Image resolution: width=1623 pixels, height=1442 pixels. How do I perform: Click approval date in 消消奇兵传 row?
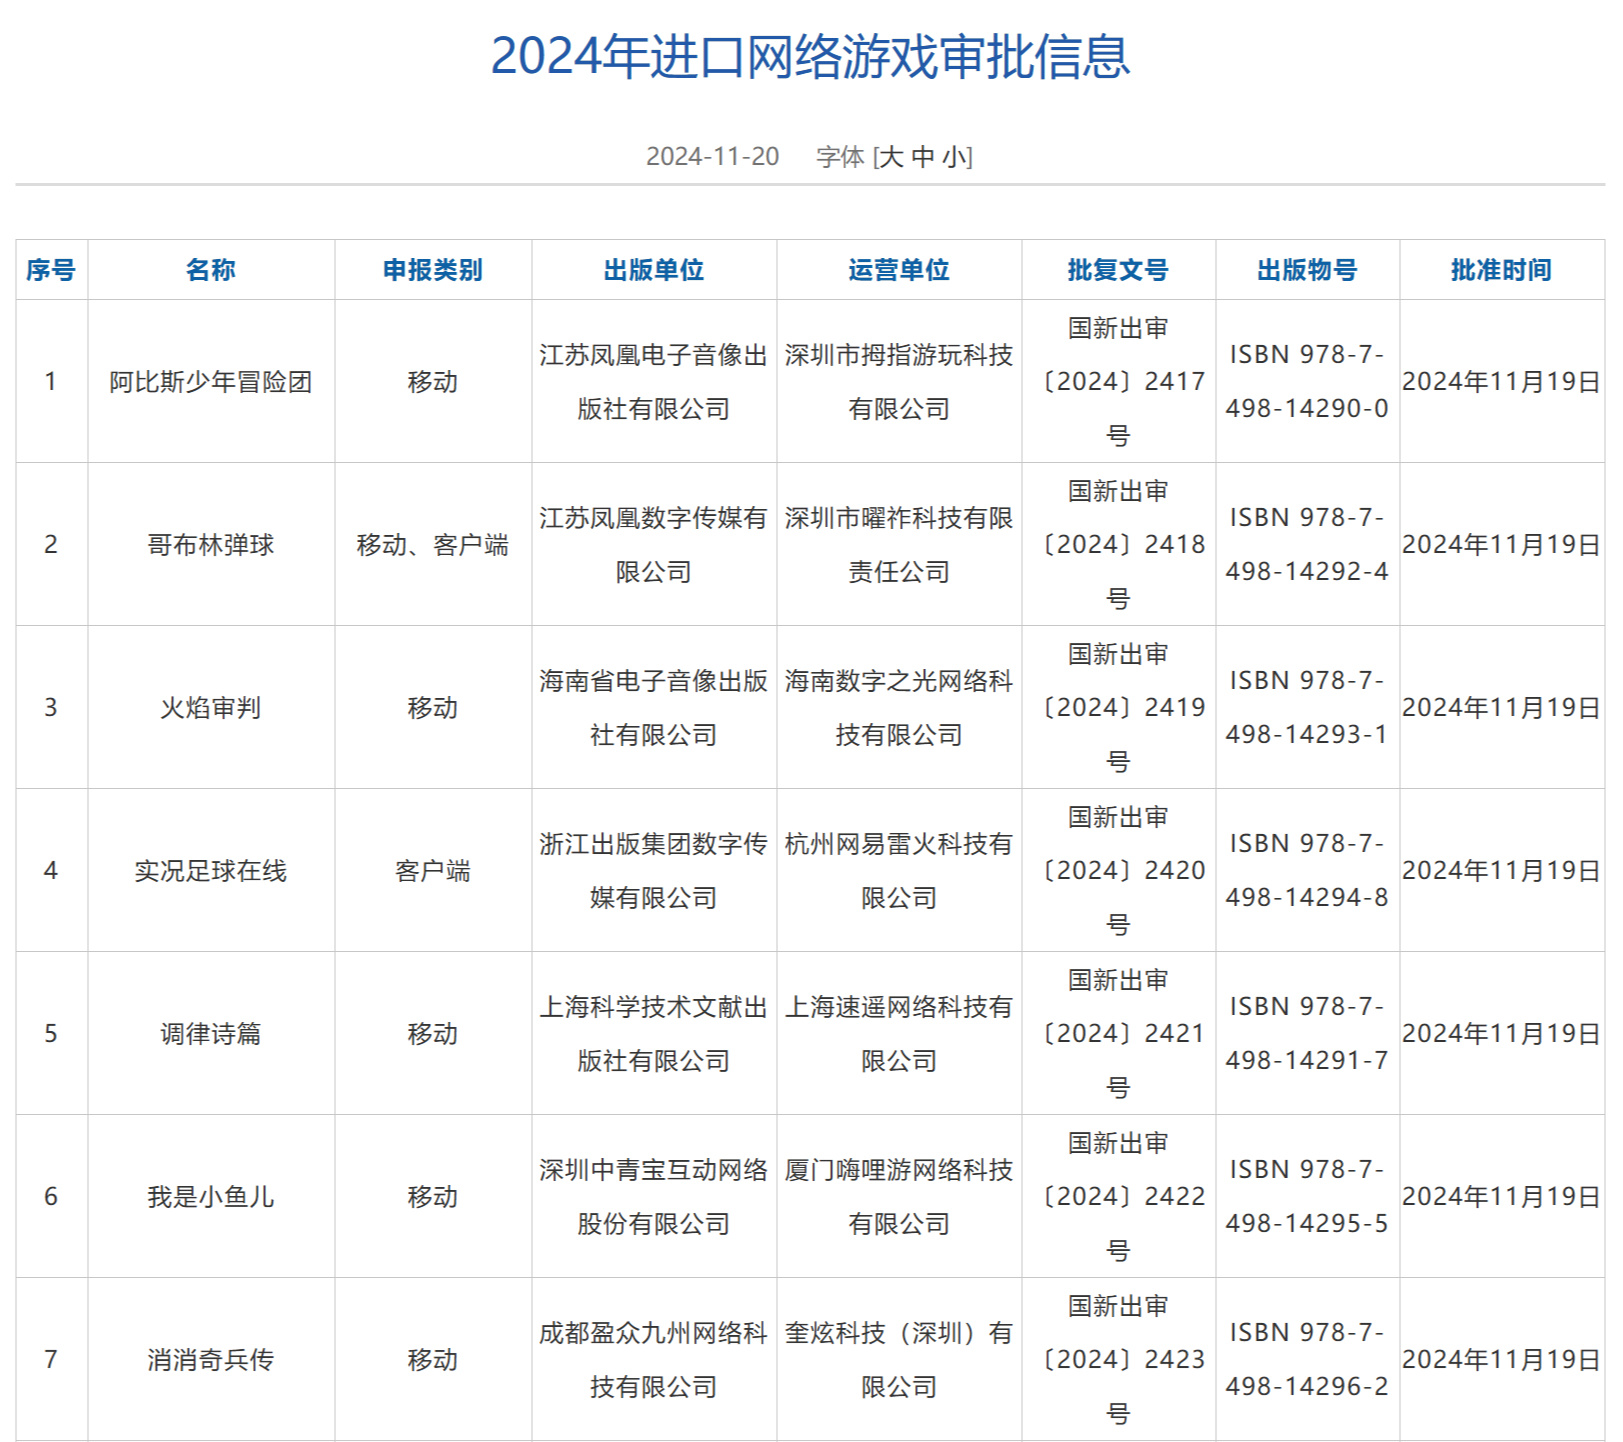point(1502,1360)
